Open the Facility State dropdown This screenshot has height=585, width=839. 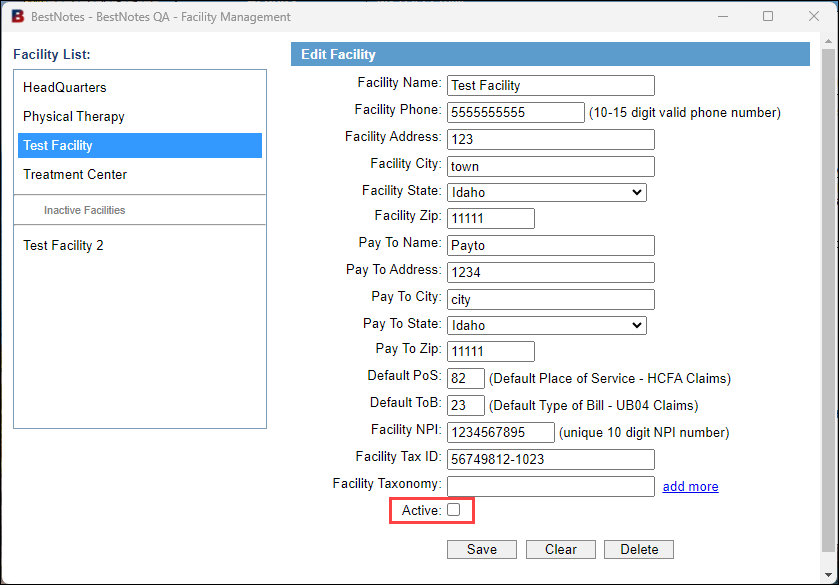point(547,192)
